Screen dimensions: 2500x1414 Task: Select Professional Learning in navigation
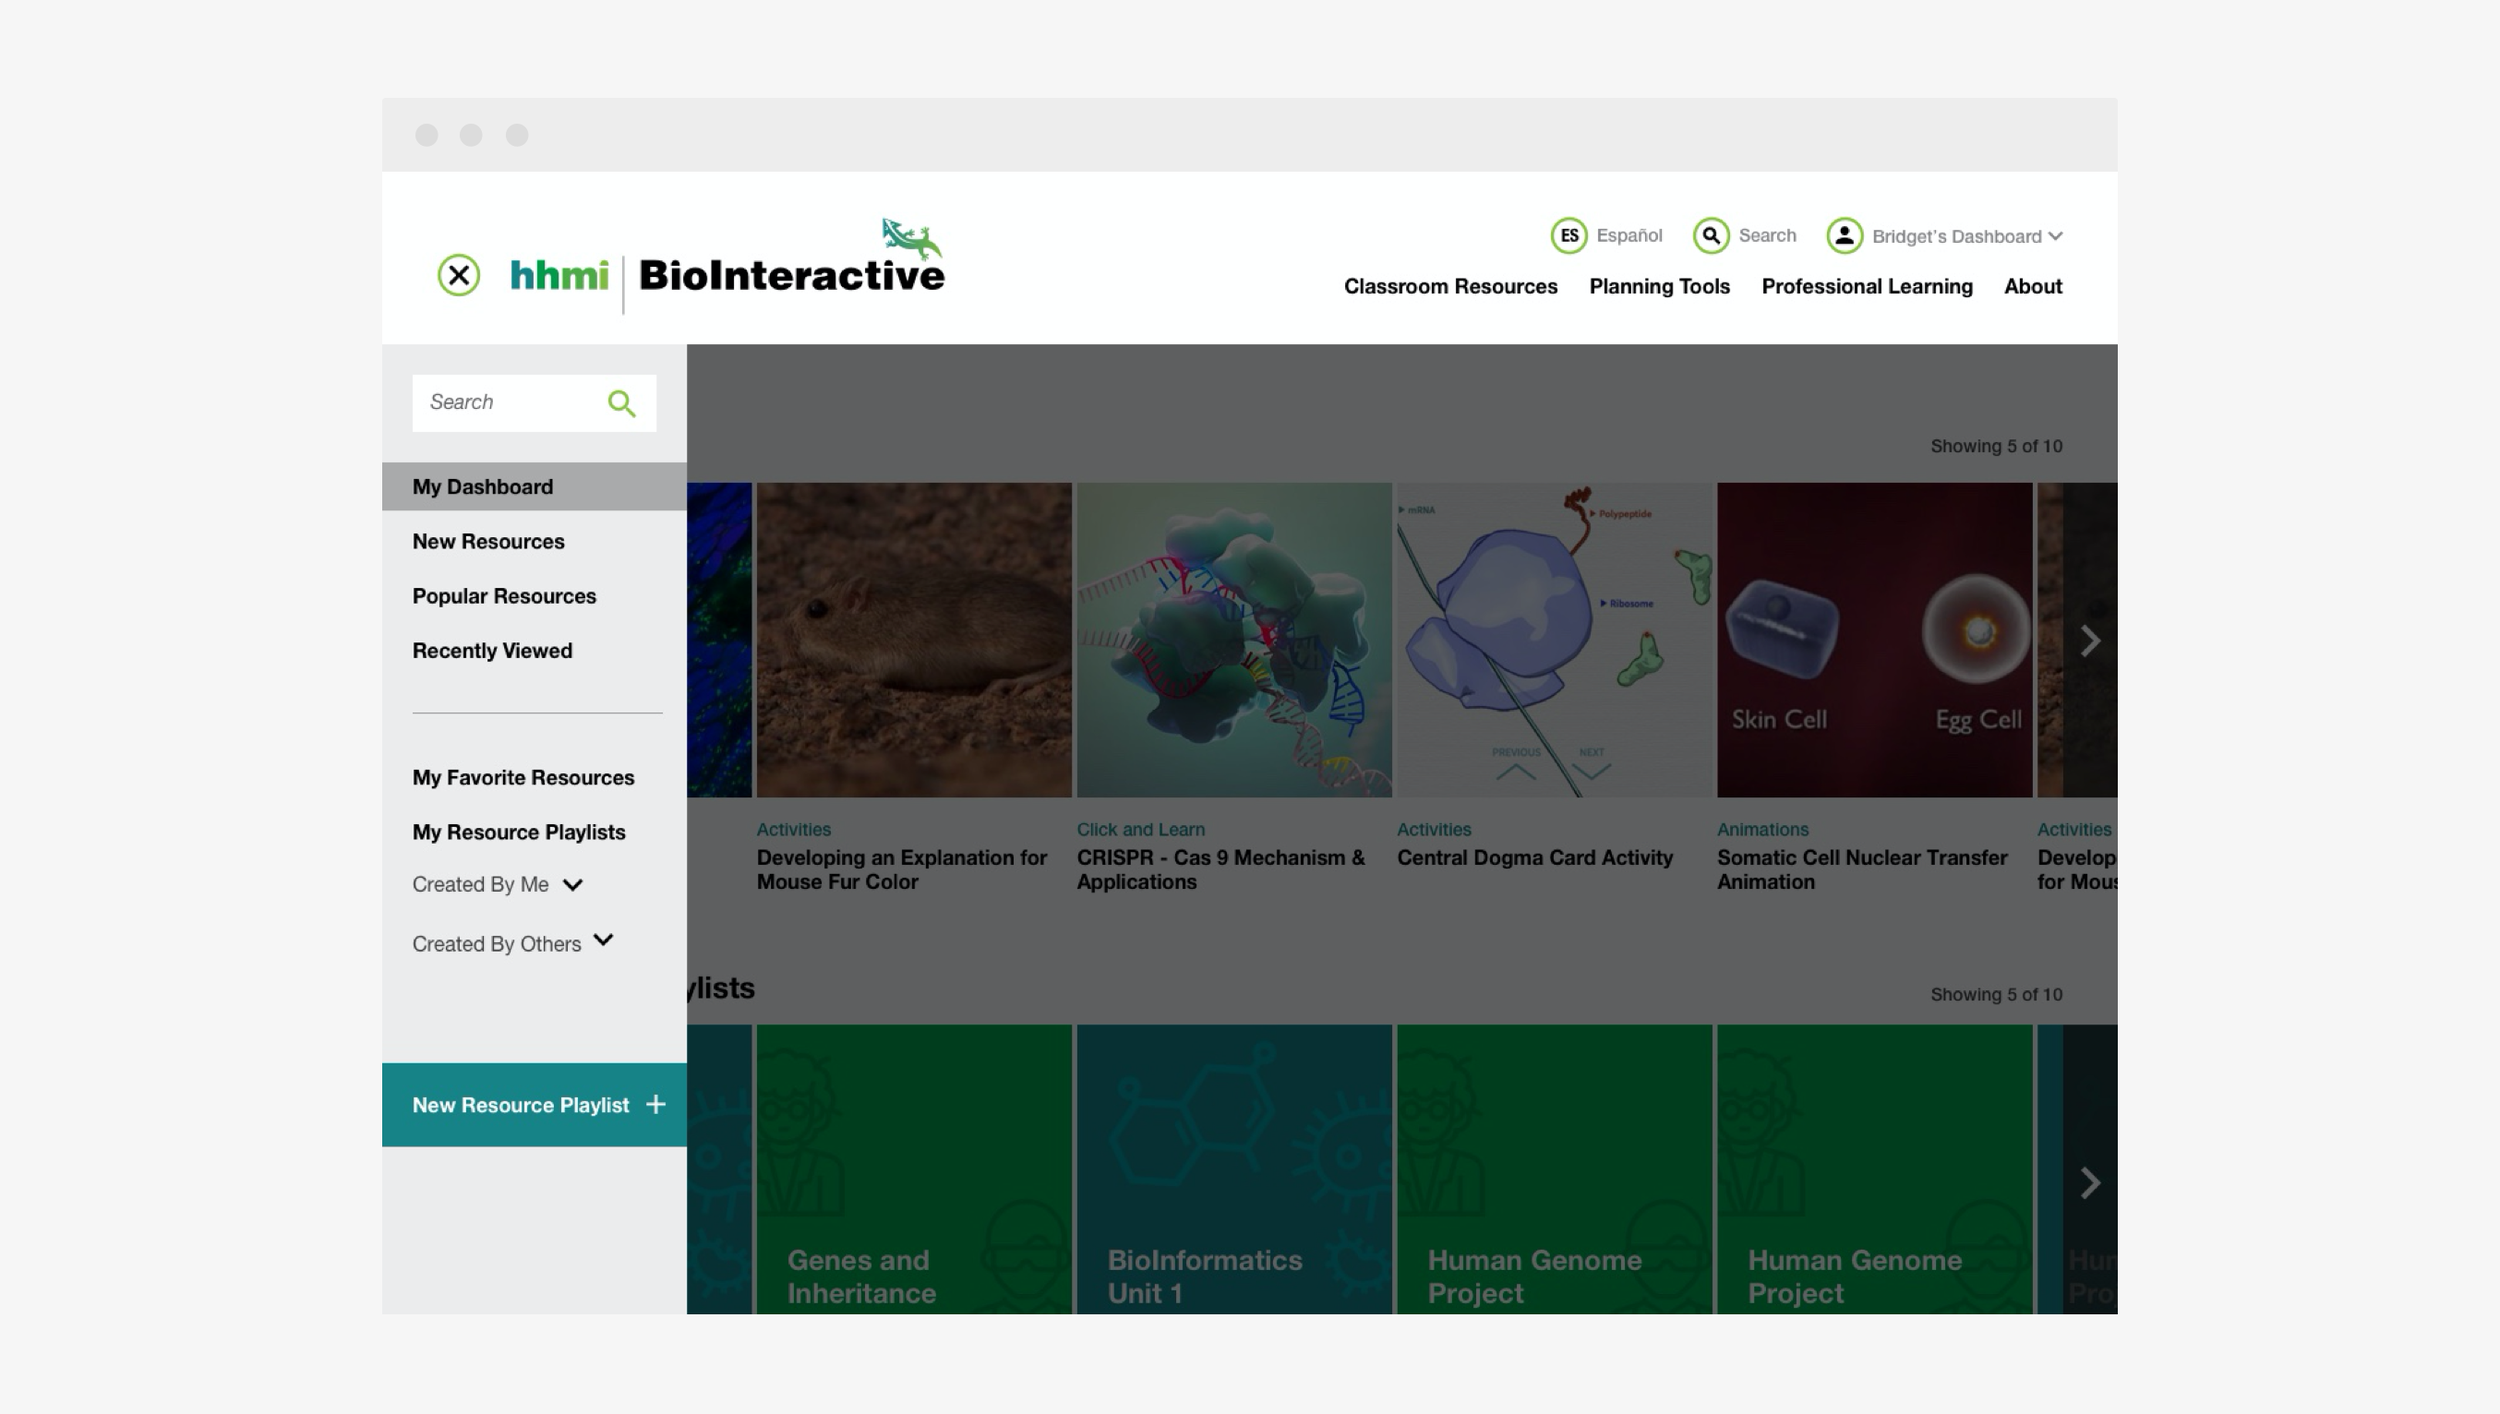click(1866, 287)
